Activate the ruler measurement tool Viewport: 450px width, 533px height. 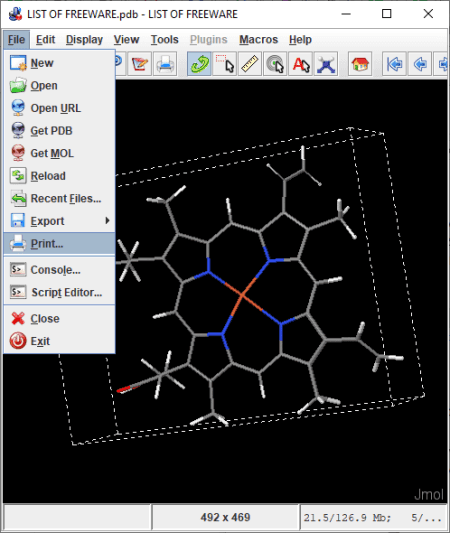click(x=250, y=64)
